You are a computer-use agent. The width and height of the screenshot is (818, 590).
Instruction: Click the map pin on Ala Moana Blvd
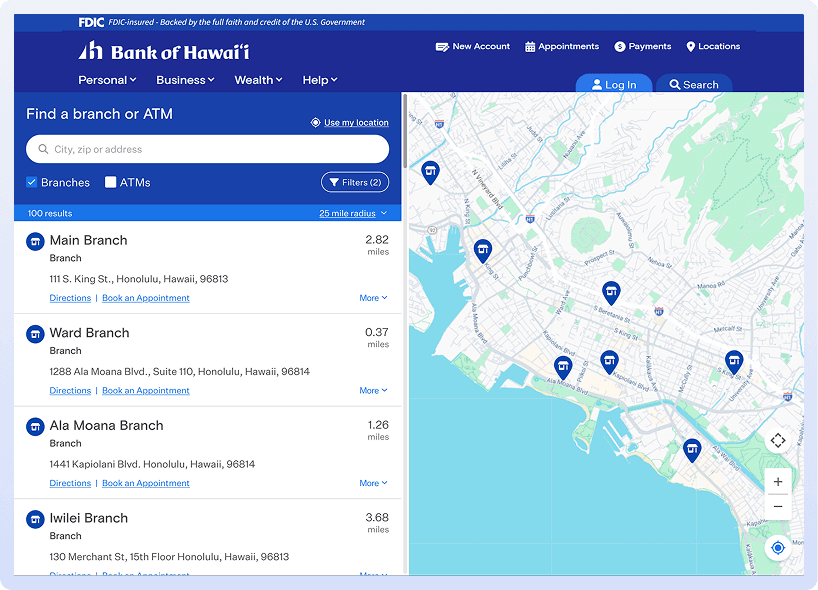pyautogui.click(x=563, y=367)
